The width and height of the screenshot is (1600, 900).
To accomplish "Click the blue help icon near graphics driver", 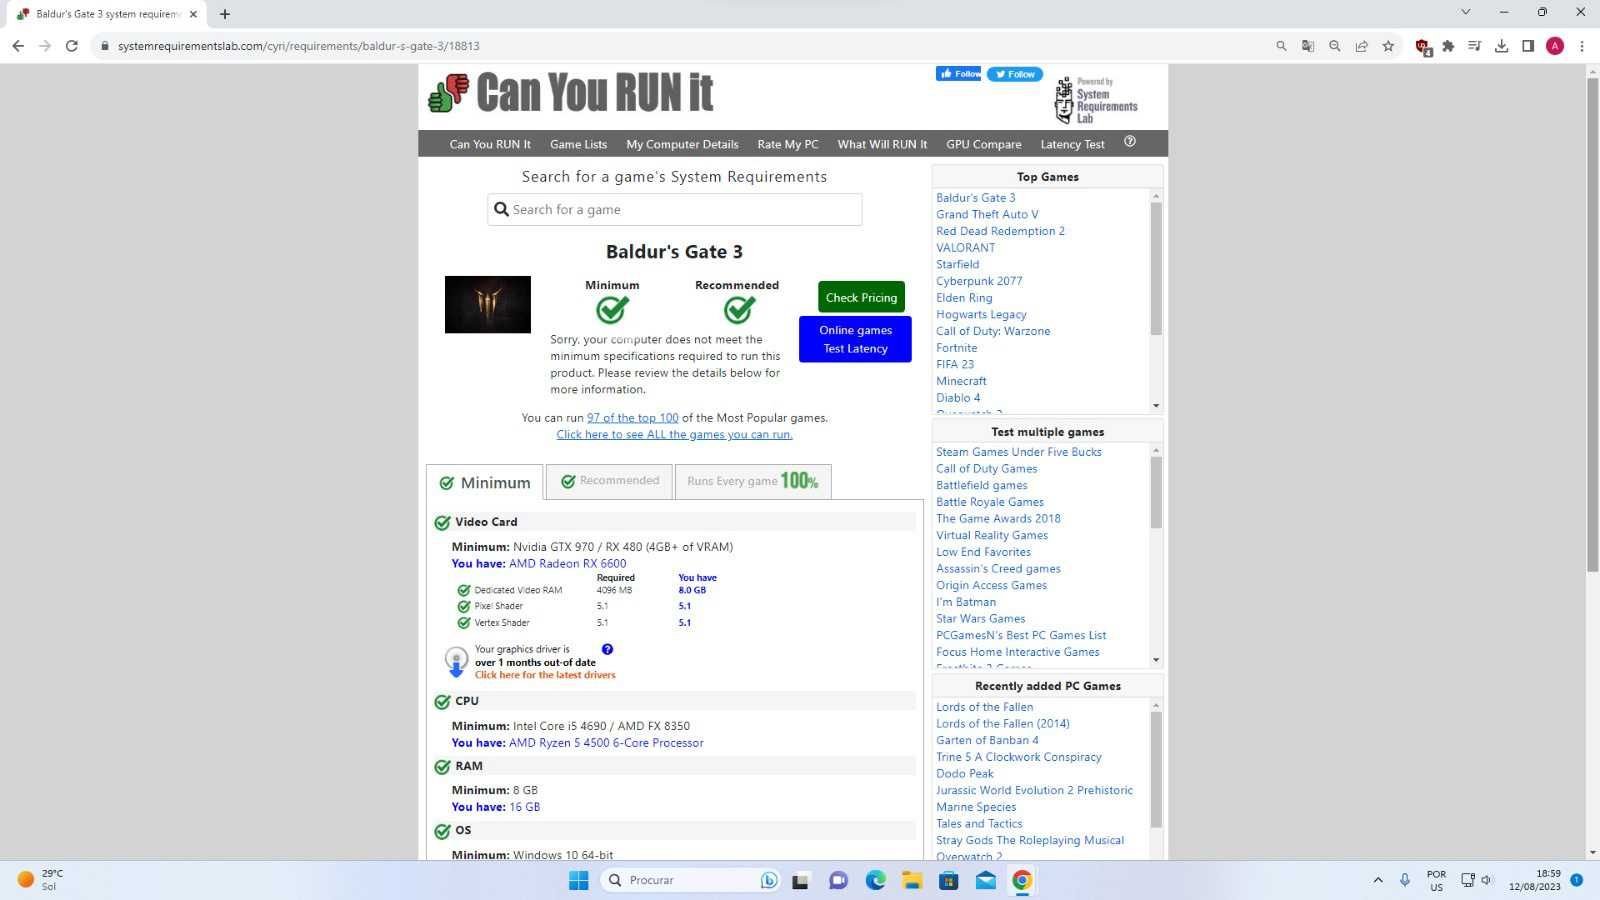I will pyautogui.click(x=607, y=649).
